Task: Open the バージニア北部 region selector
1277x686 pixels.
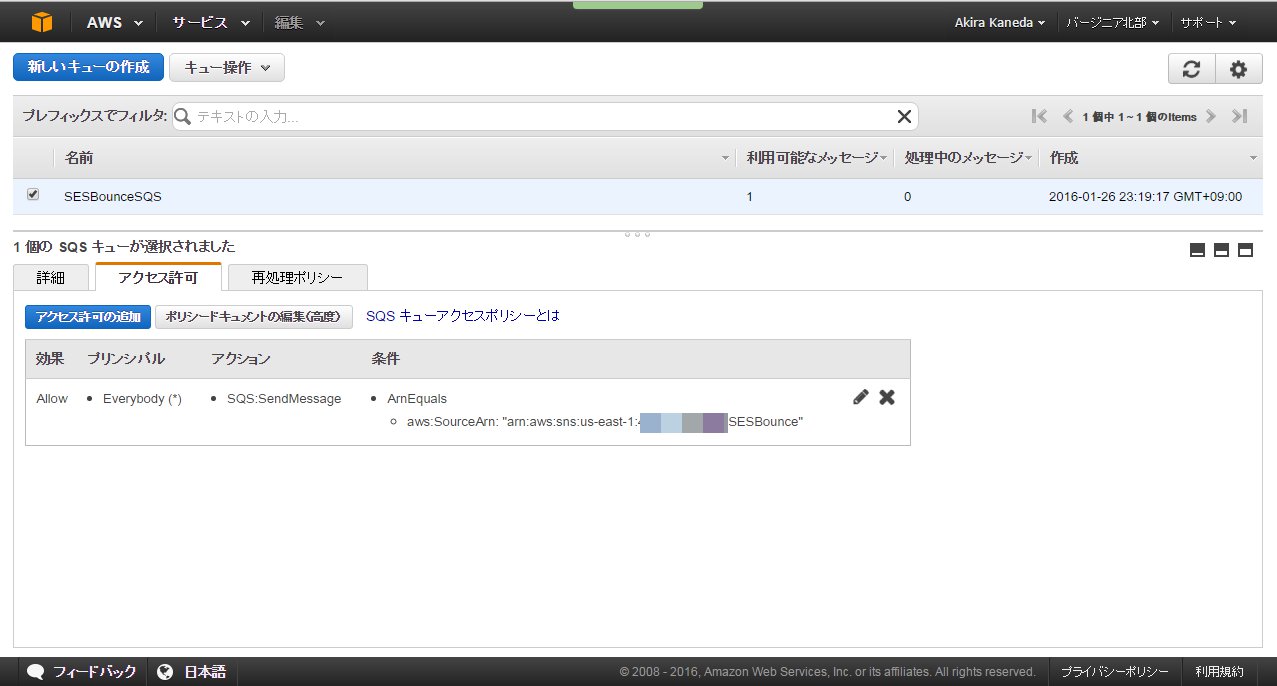Action: (x=1113, y=22)
